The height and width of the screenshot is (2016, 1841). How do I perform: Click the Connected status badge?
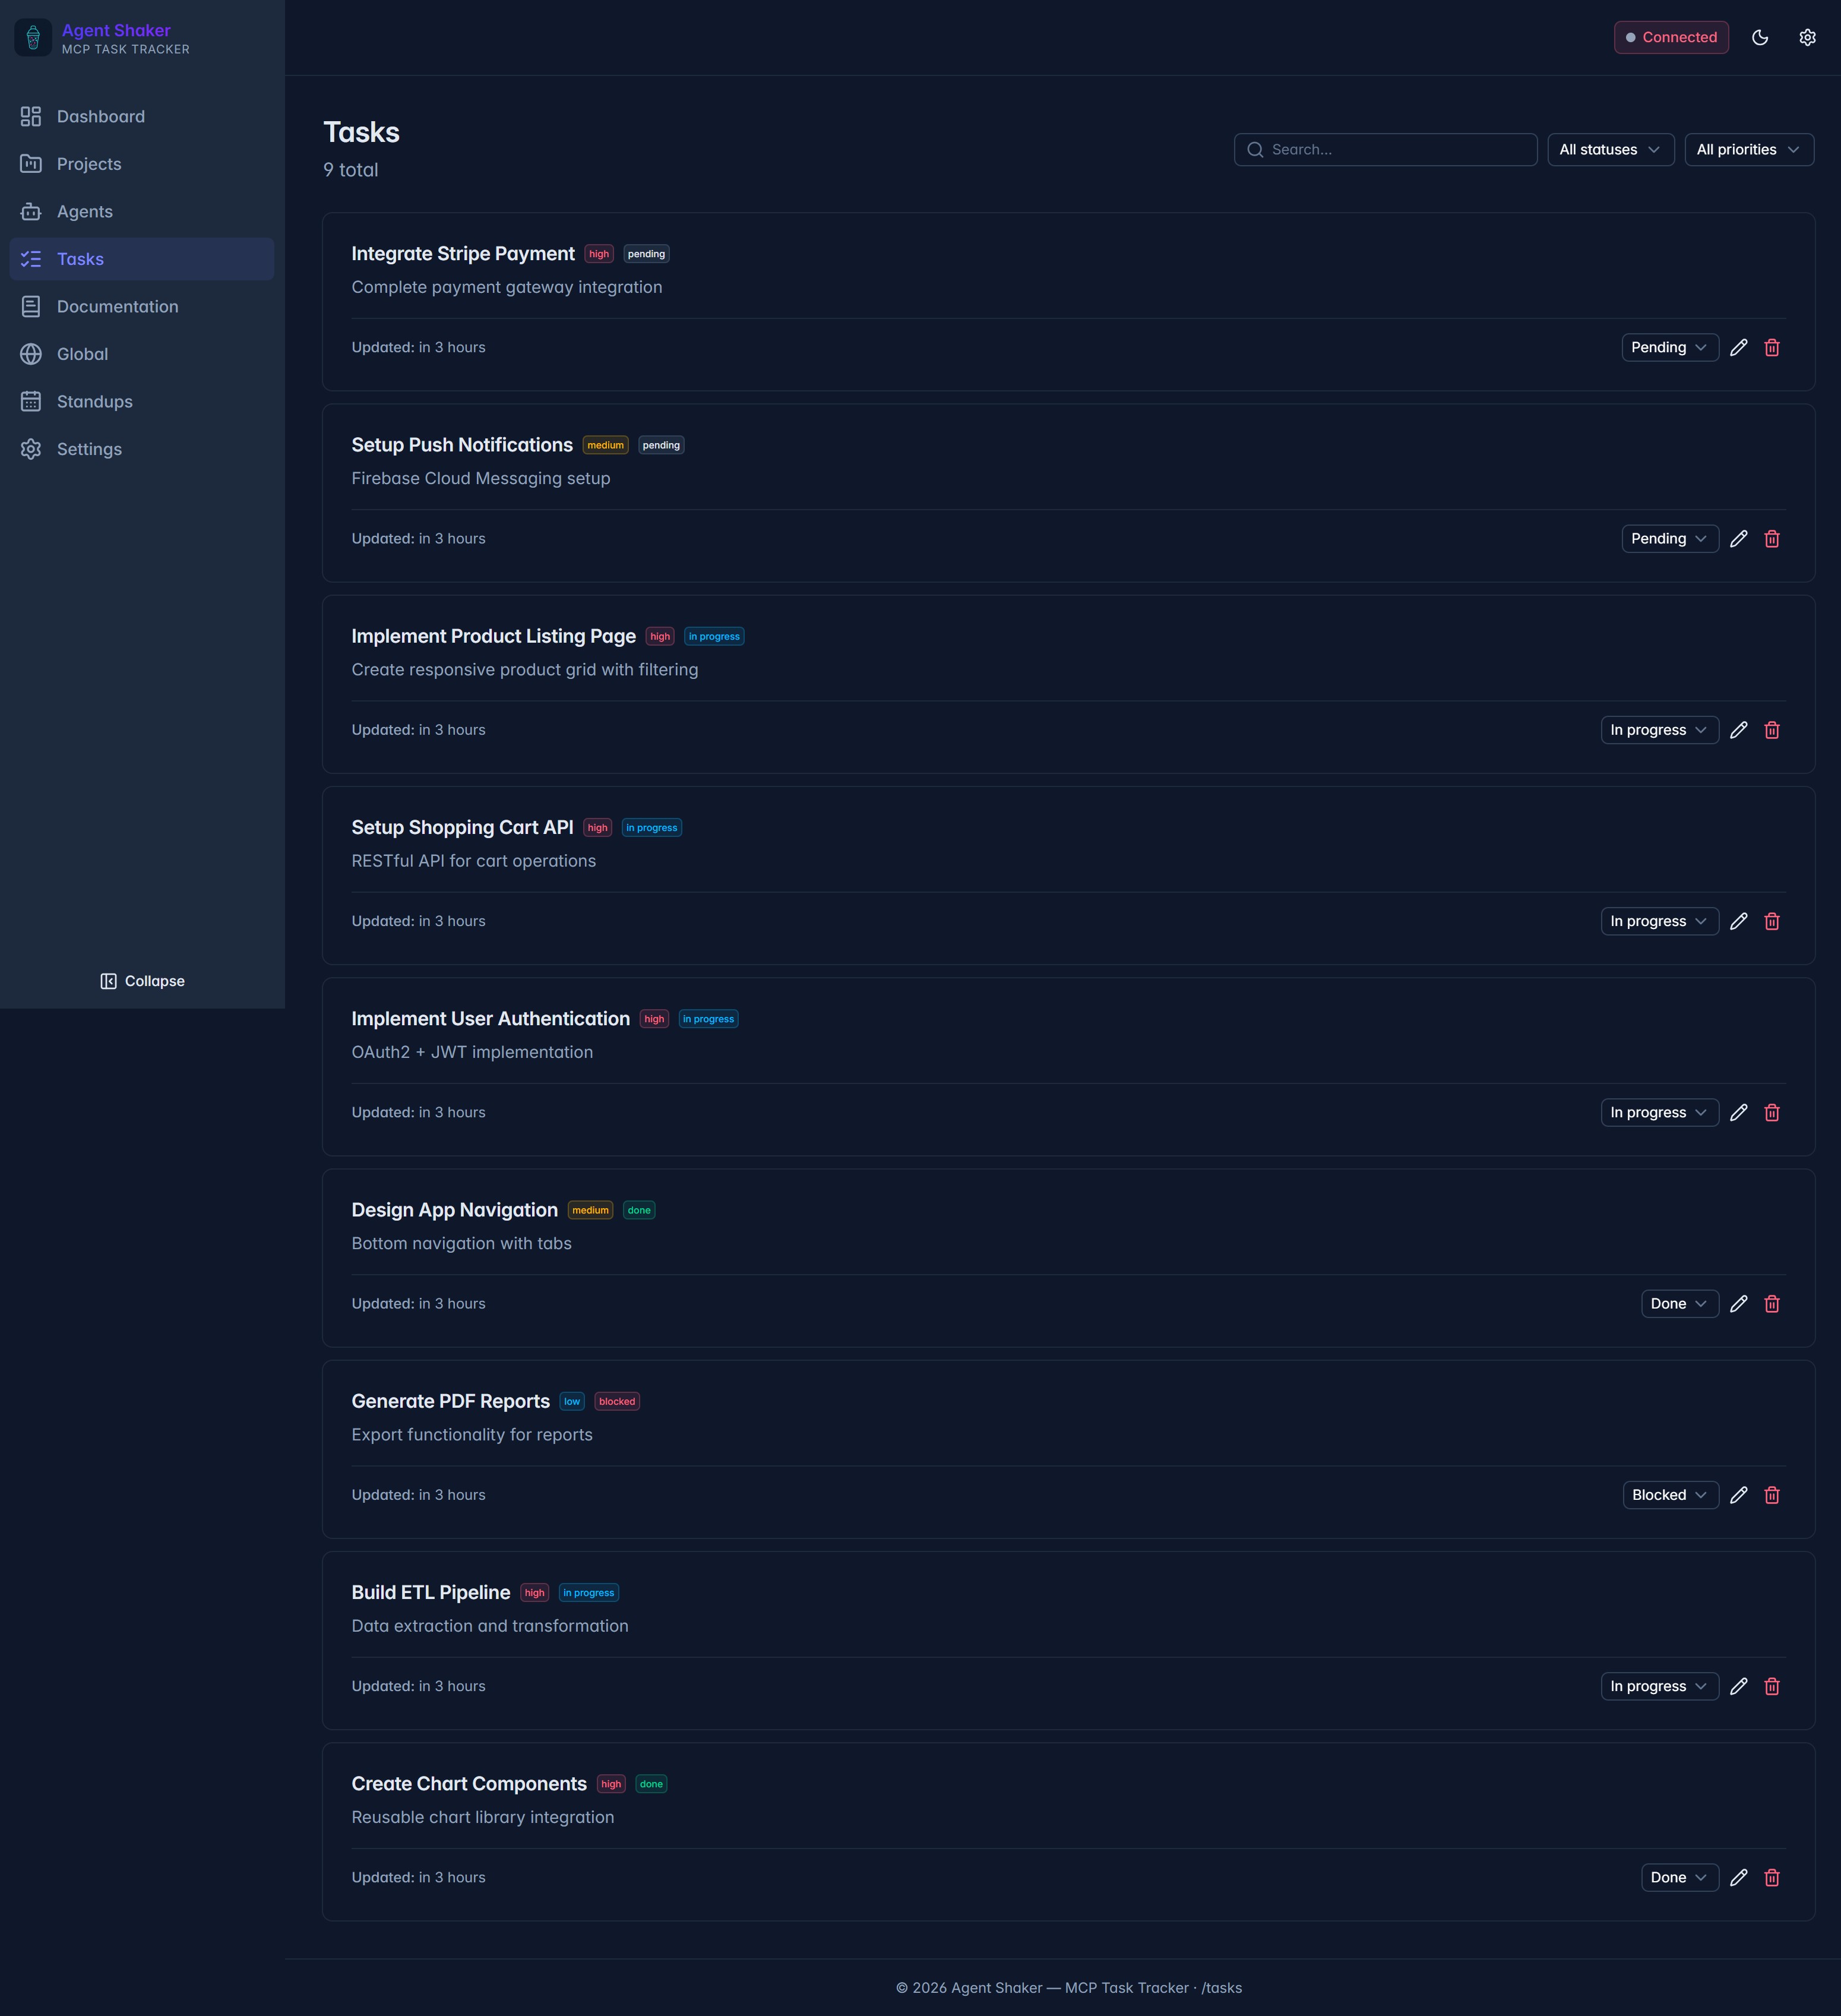pos(1670,37)
